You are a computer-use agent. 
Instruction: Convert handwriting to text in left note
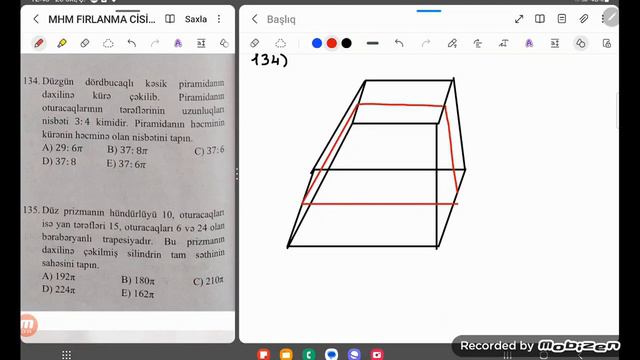(178, 43)
